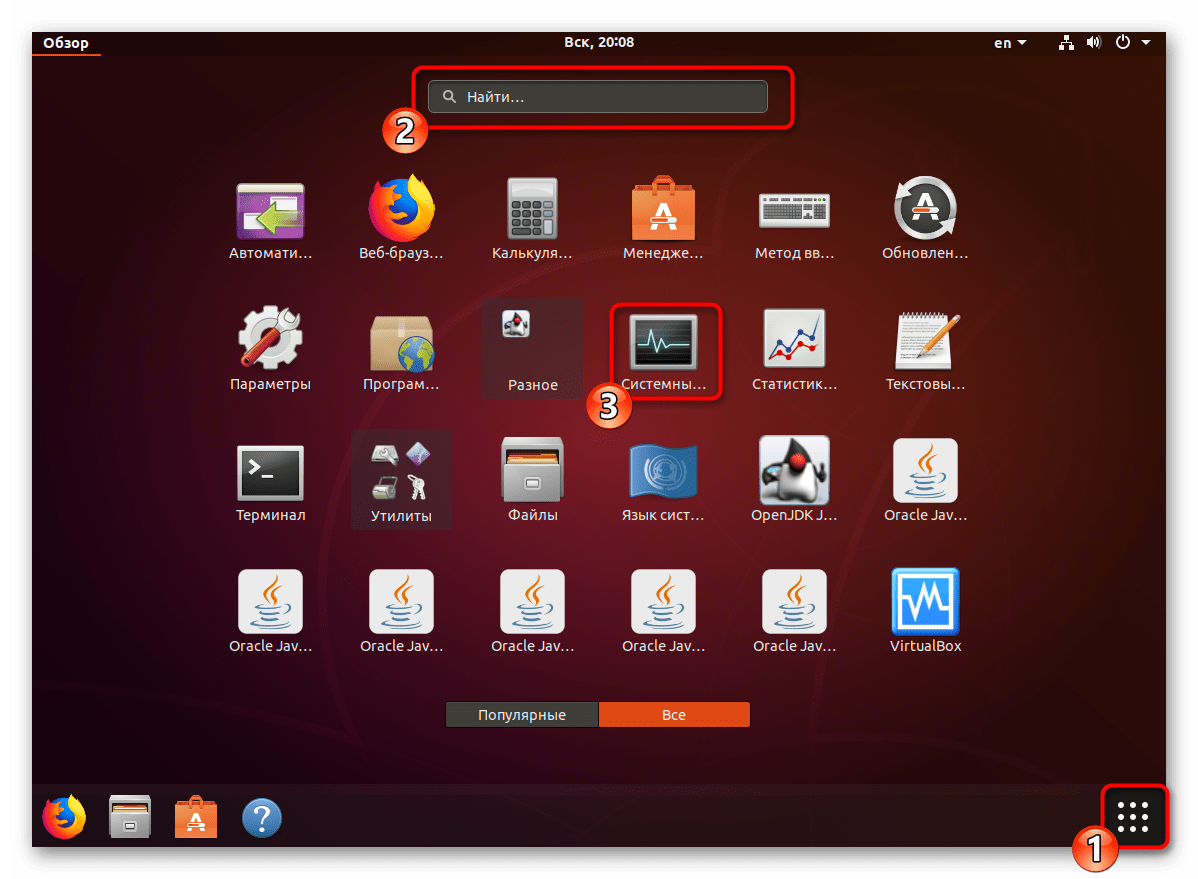1198x879 pixels.
Task: Open the System Monitor app icon
Action: (x=663, y=343)
